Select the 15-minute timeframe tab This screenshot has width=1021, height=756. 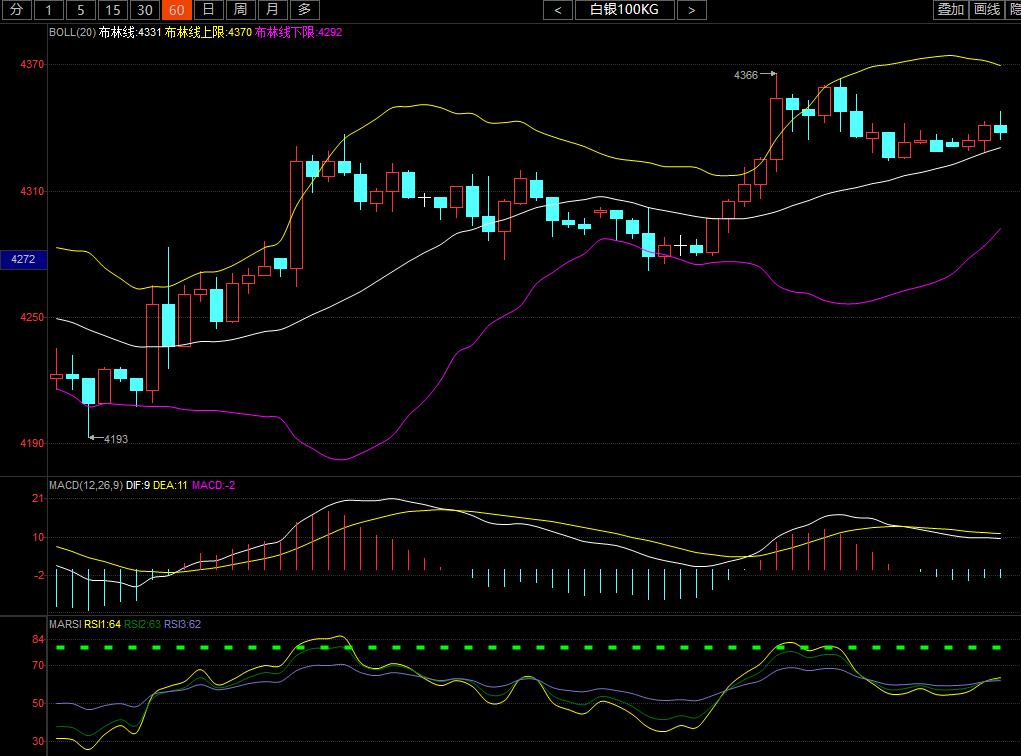pyautogui.click(x=113, y=10)
